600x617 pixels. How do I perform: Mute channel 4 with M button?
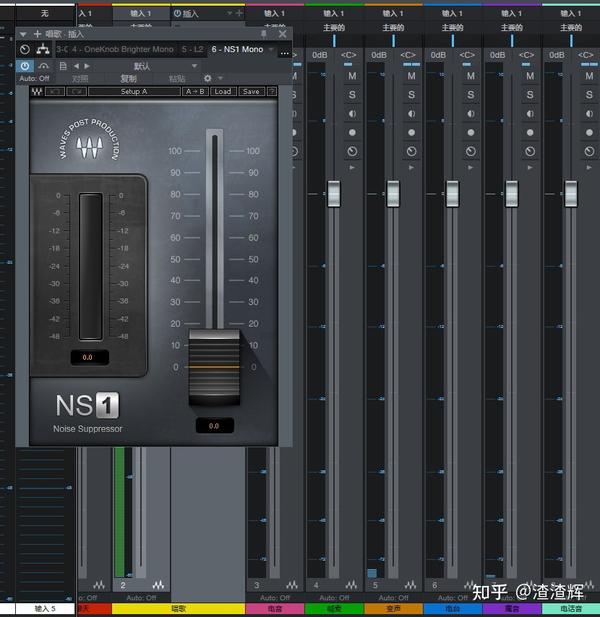point(353,76)
